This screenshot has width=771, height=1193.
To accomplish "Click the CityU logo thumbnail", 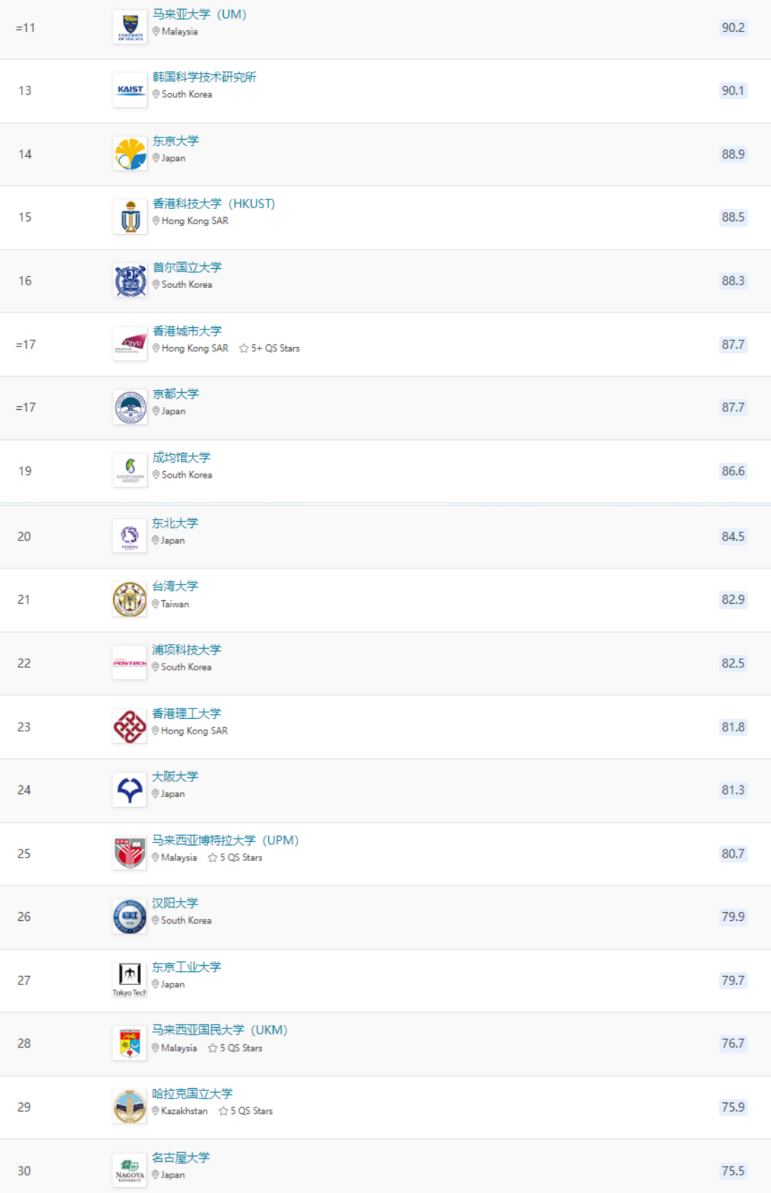I will pyautogui.click(x=130, y=344).
